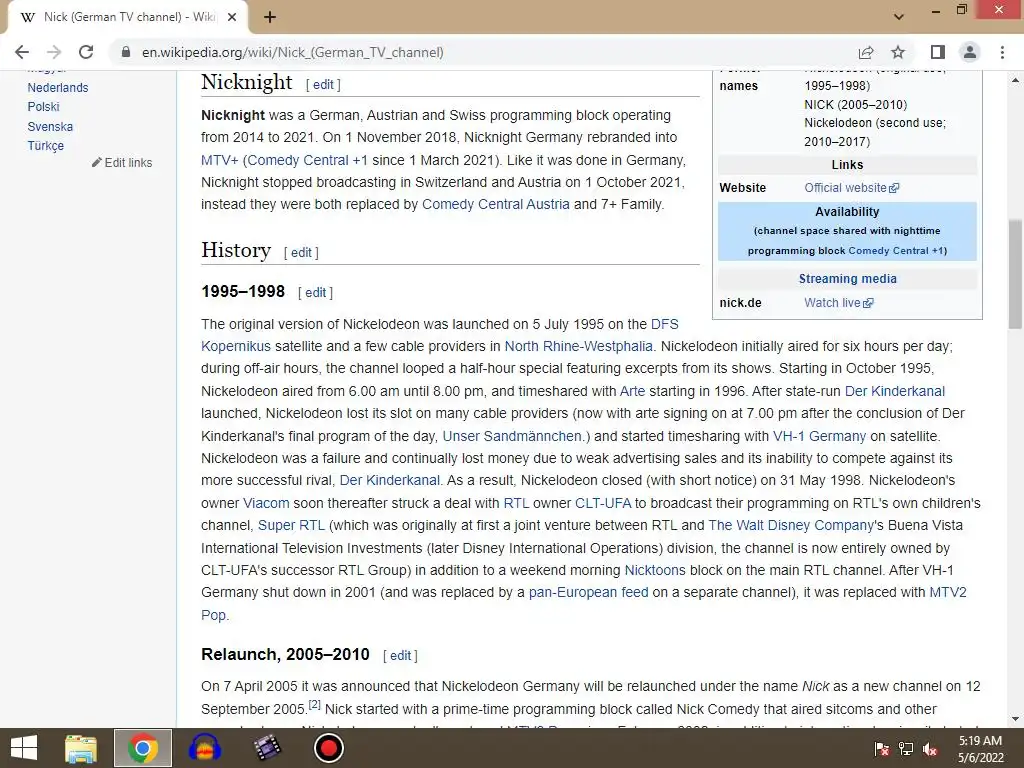
Task: Edit the Relaunch, 2005–2010 section
Action: click(400, 656)
